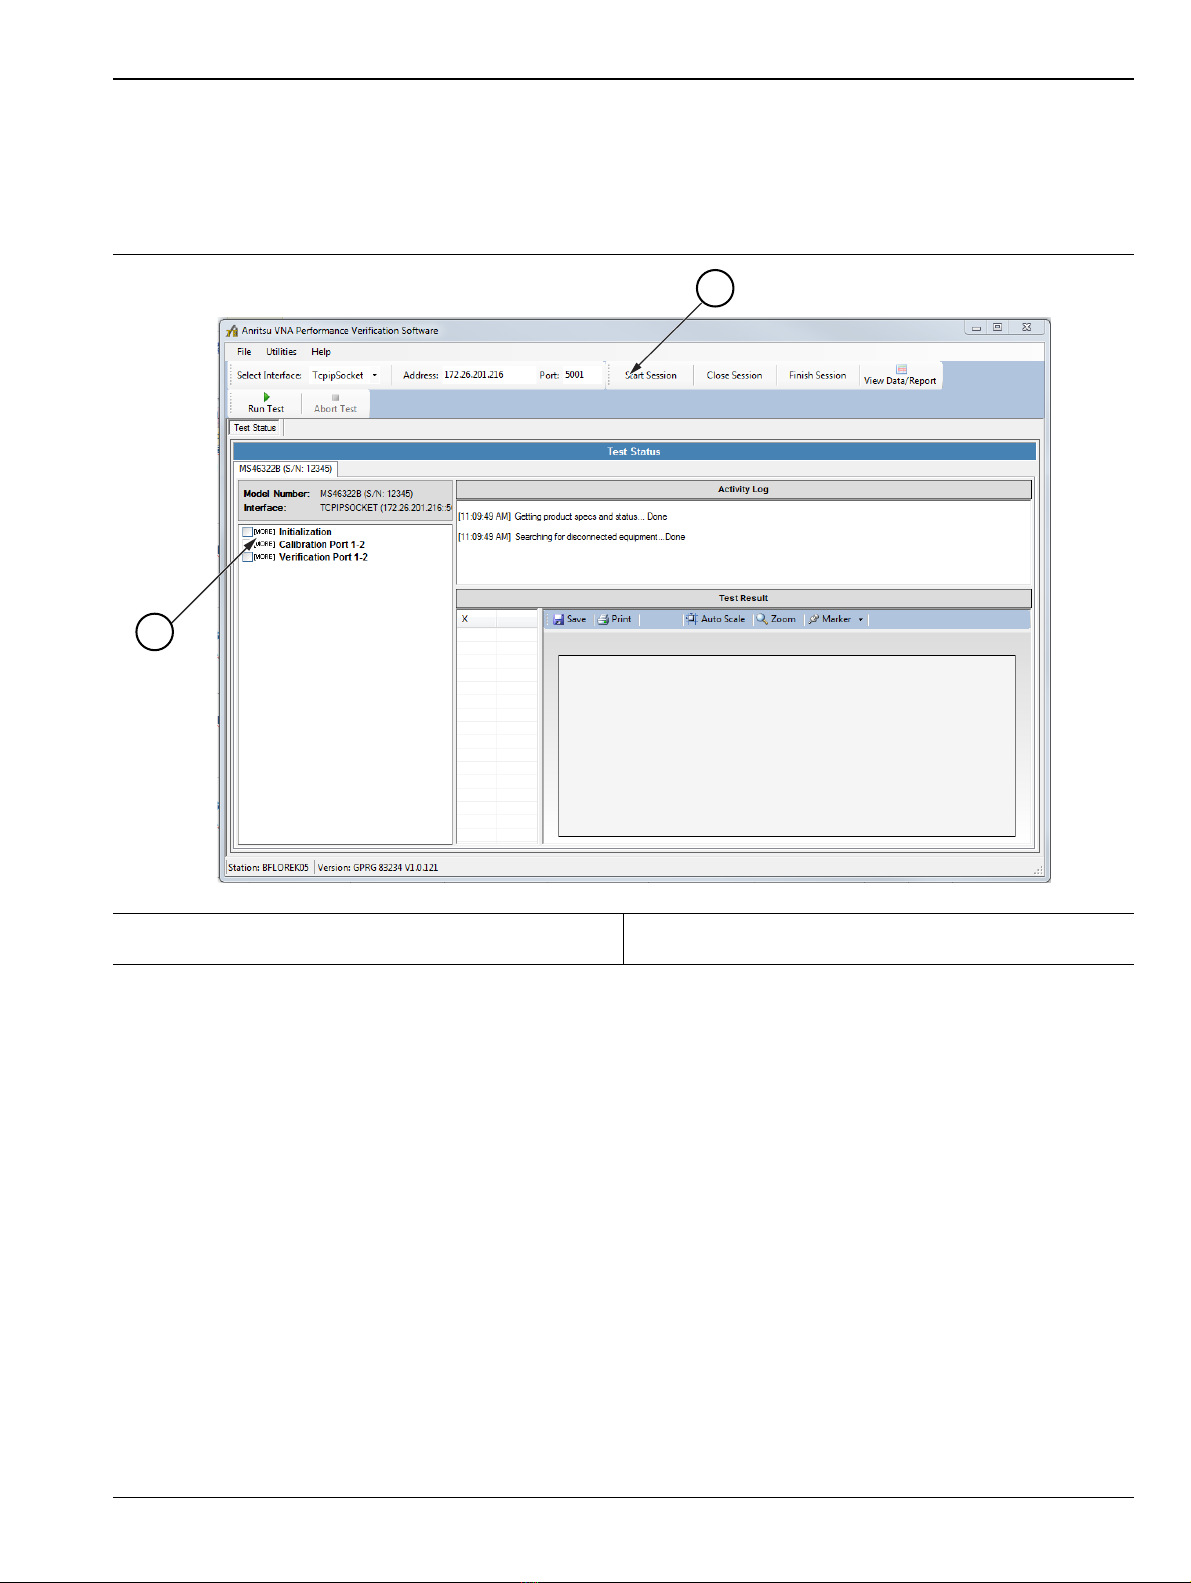Image resolution: width=1191 pixels, height=1583 pixels.
Task: Open the Select Interface TcpipSocket dropdown
Action: click(375, 375)
